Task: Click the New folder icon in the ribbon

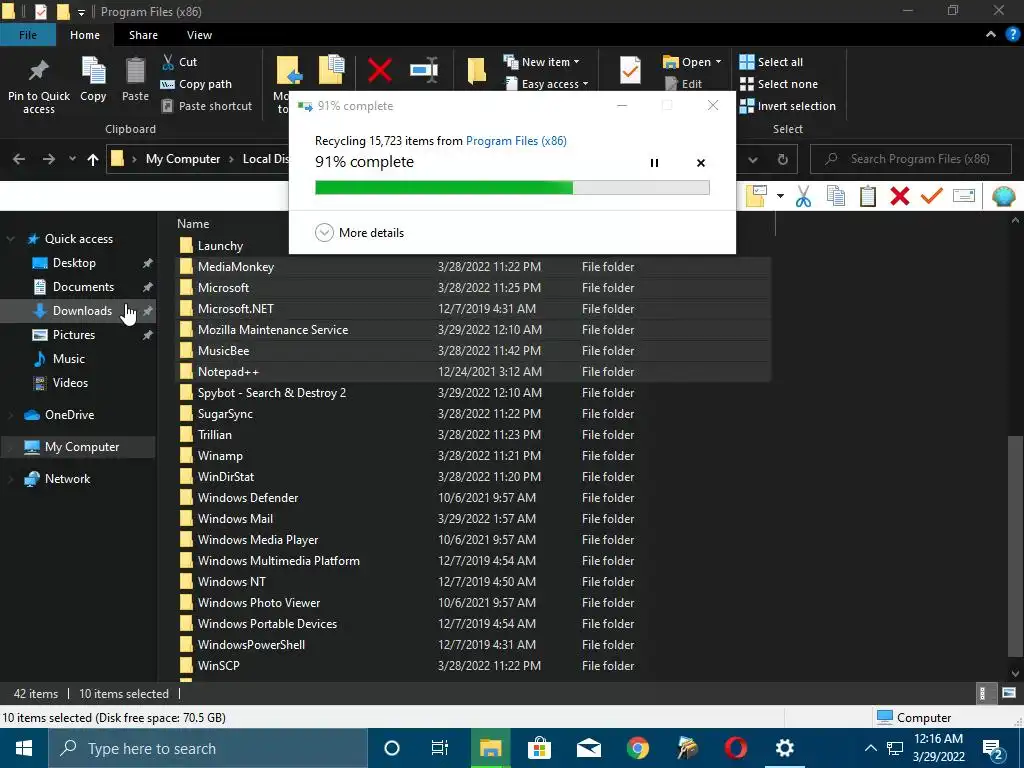Action: point(476,71)
